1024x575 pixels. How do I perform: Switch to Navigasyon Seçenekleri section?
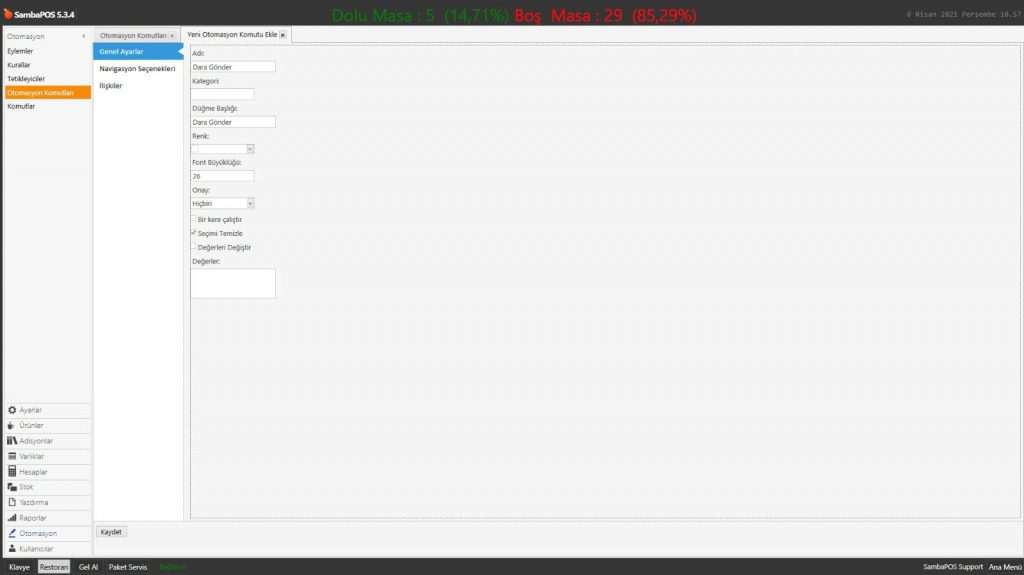(137, 69)
